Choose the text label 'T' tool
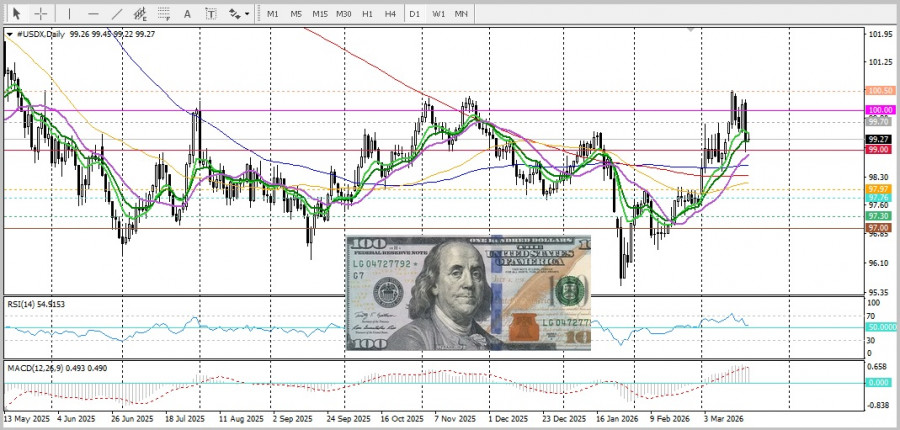900x430 pixels. click(x=211, y=13)
